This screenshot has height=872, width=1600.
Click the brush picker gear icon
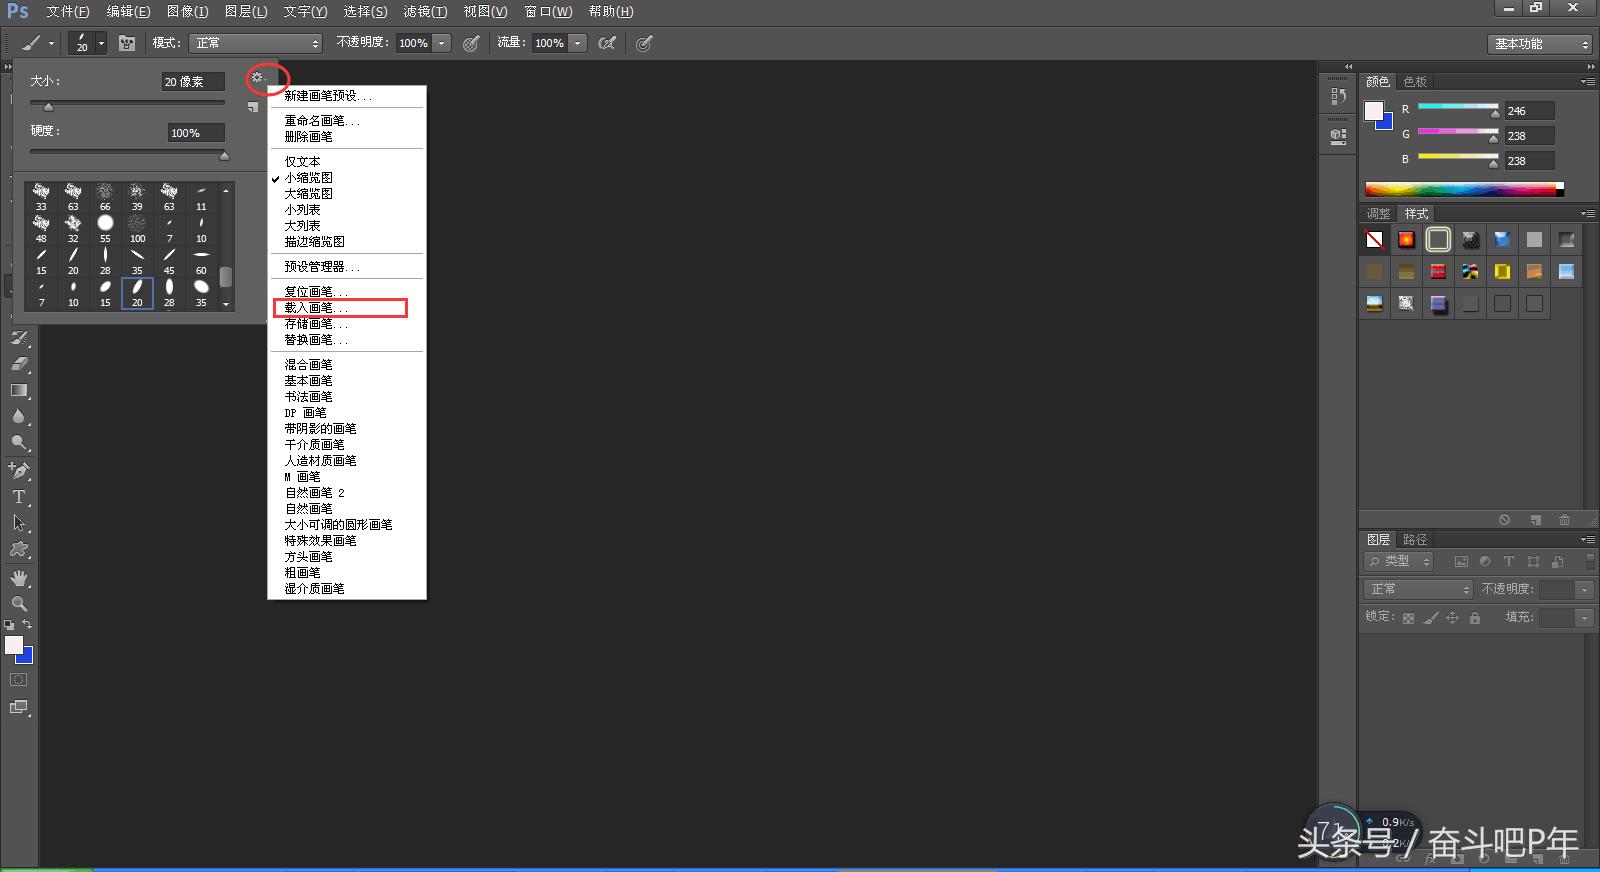[258, 77]
